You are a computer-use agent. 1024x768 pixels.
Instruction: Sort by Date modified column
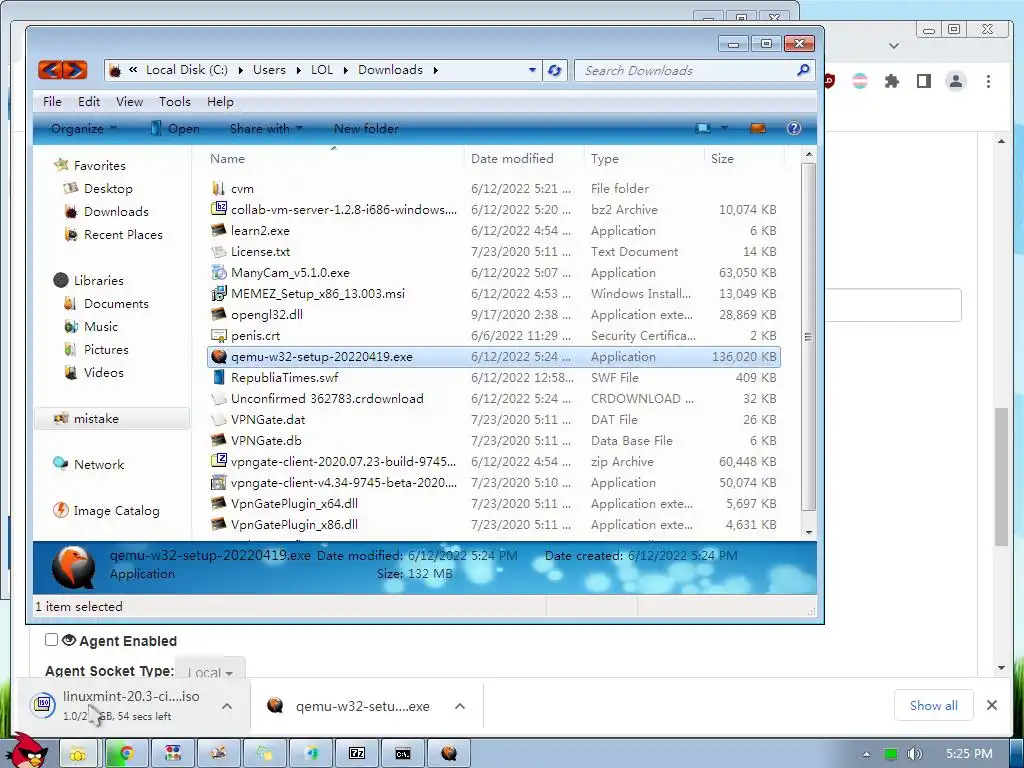tap(512, 159)
